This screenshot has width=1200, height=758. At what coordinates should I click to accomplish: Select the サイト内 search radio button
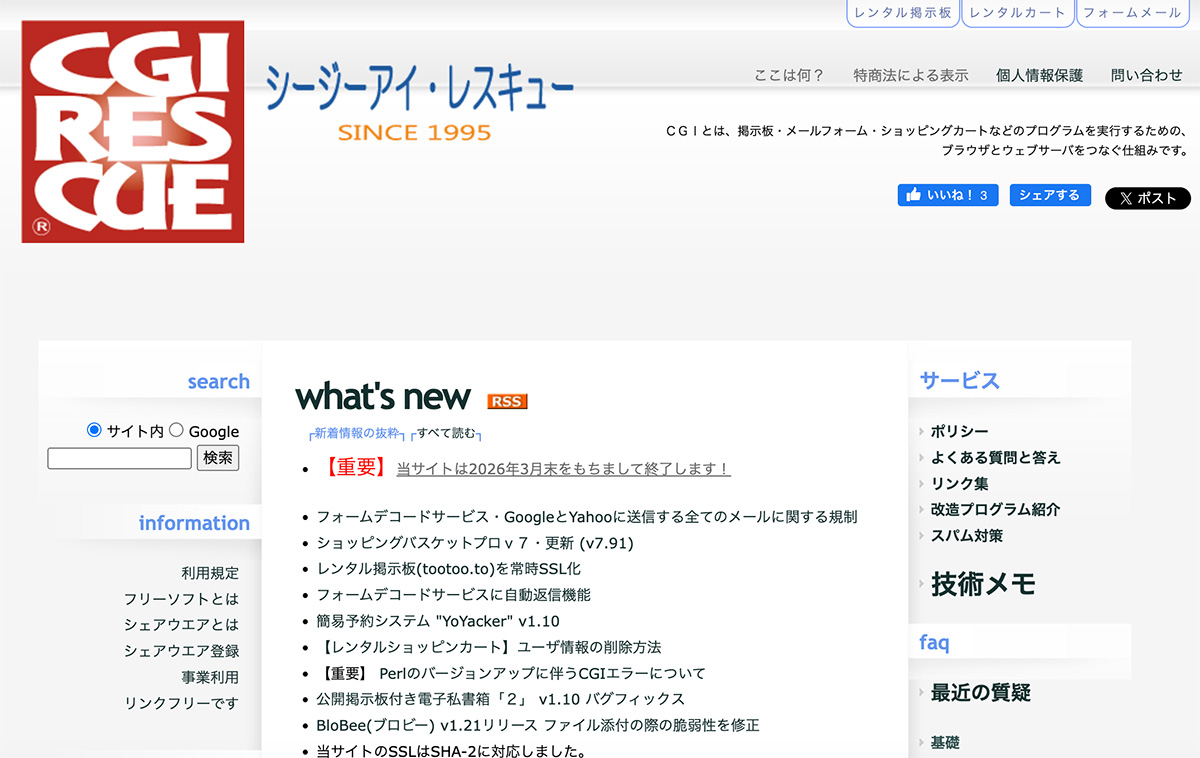pos(93,430)
